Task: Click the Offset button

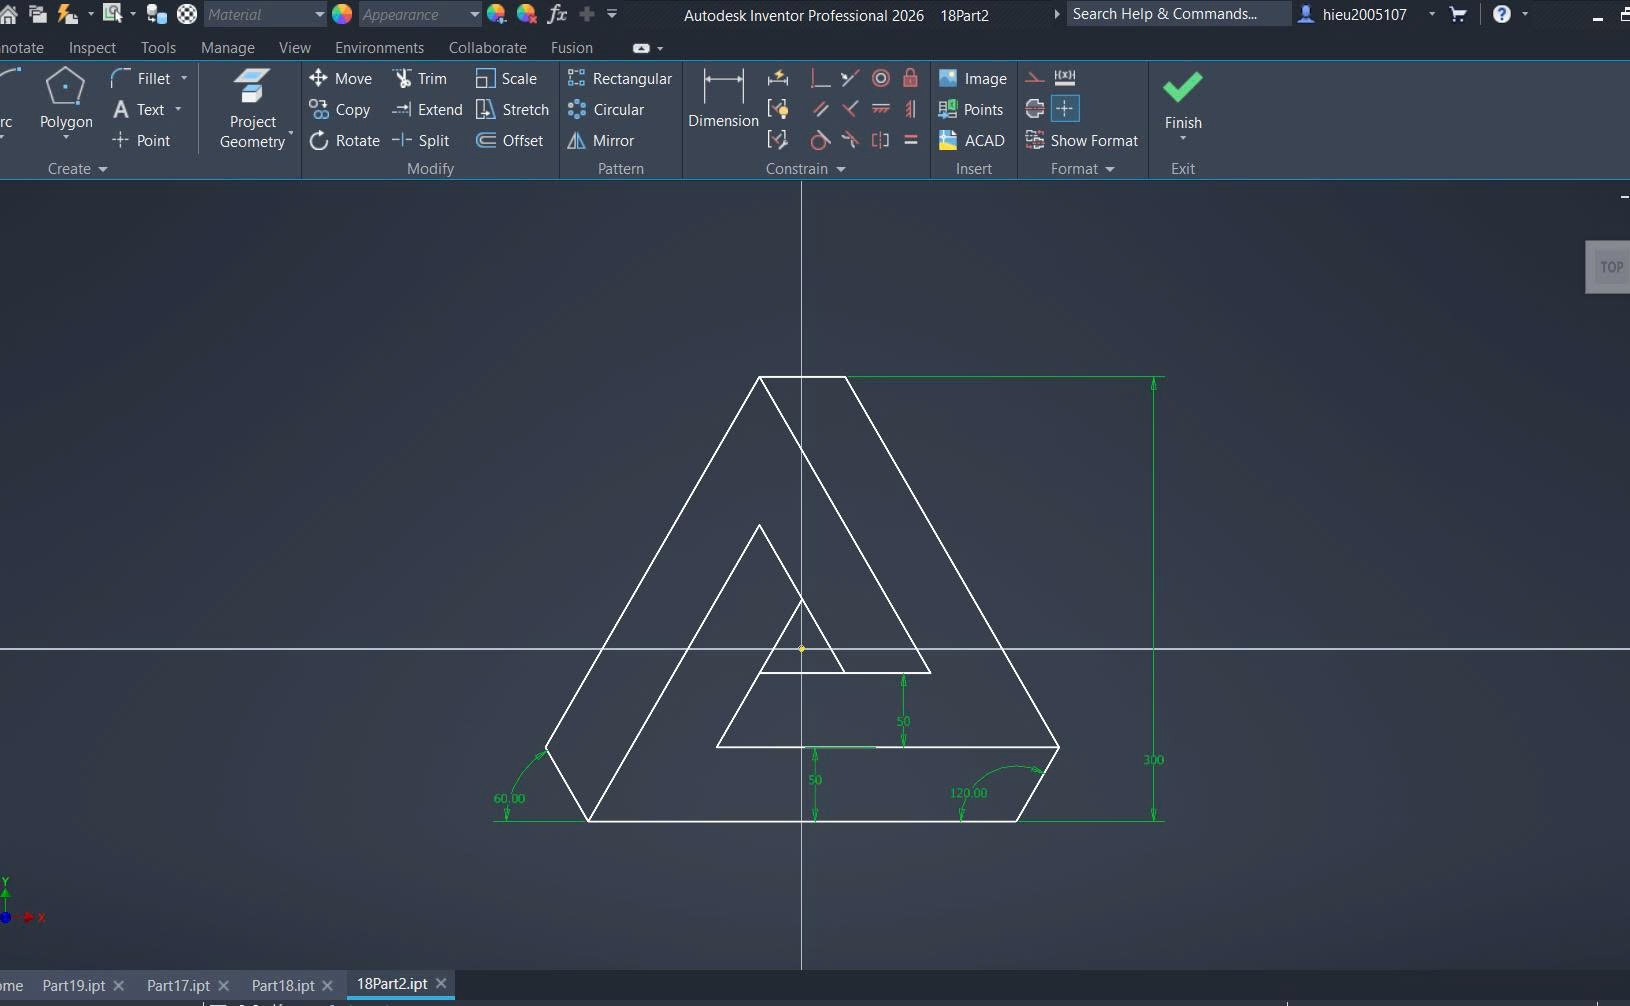Action: click(510, 141)
